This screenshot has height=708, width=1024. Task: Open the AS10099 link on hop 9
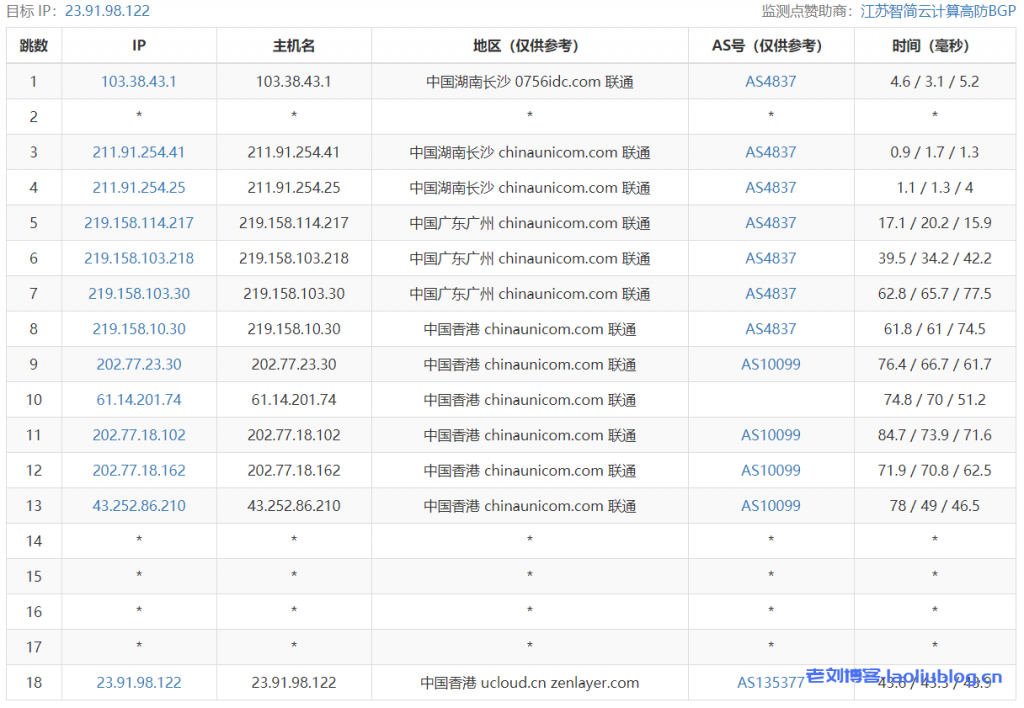click(x=770, y=364)
